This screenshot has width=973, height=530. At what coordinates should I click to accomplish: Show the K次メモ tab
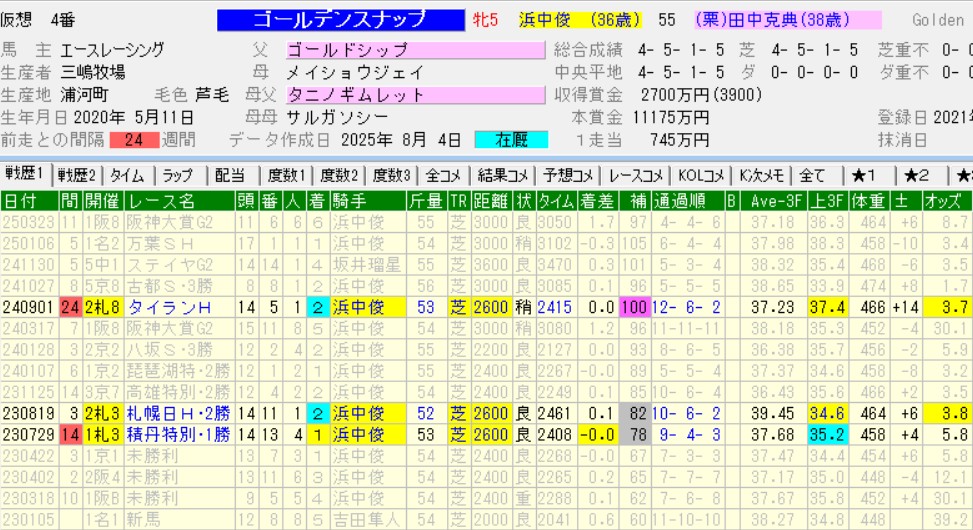760,175
